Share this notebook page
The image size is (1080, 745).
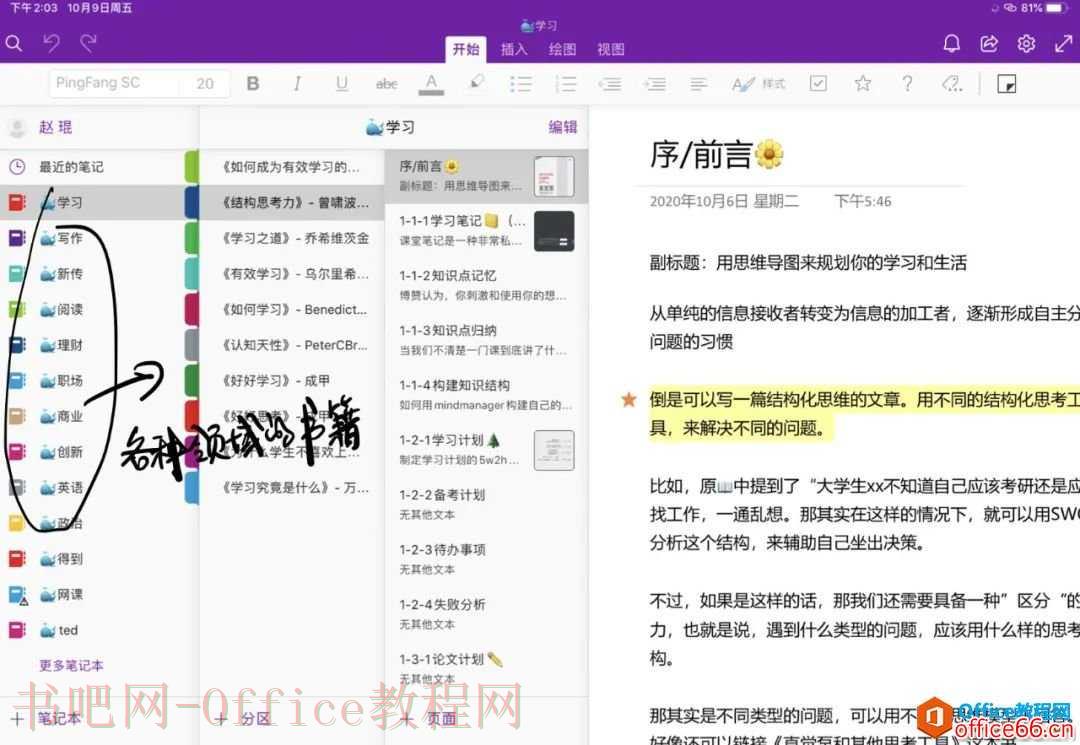(x=989, y=44)
